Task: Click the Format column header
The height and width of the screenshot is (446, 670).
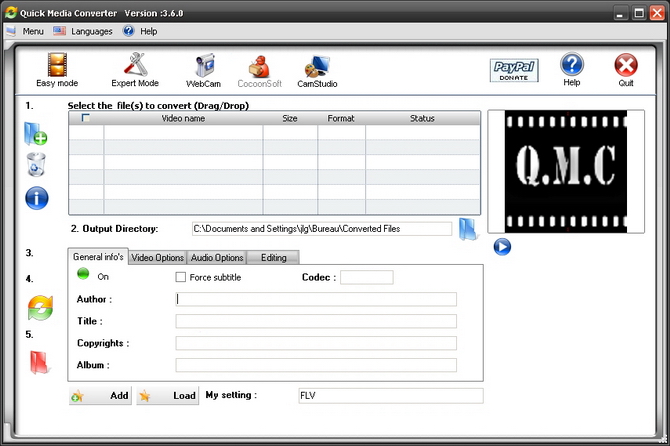Action: point(341,118)
